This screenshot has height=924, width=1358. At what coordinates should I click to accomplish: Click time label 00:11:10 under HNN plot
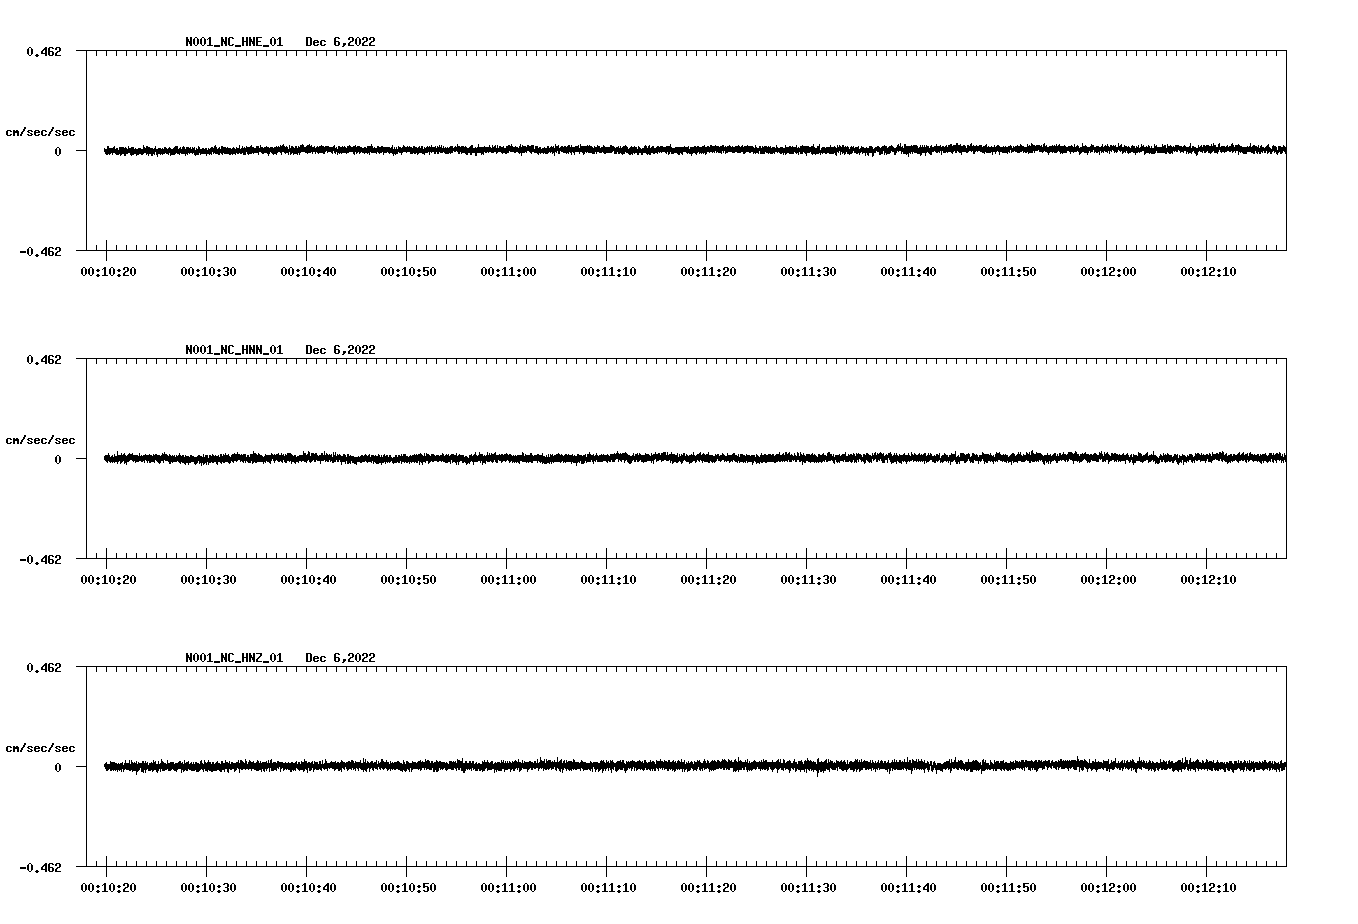608,580
